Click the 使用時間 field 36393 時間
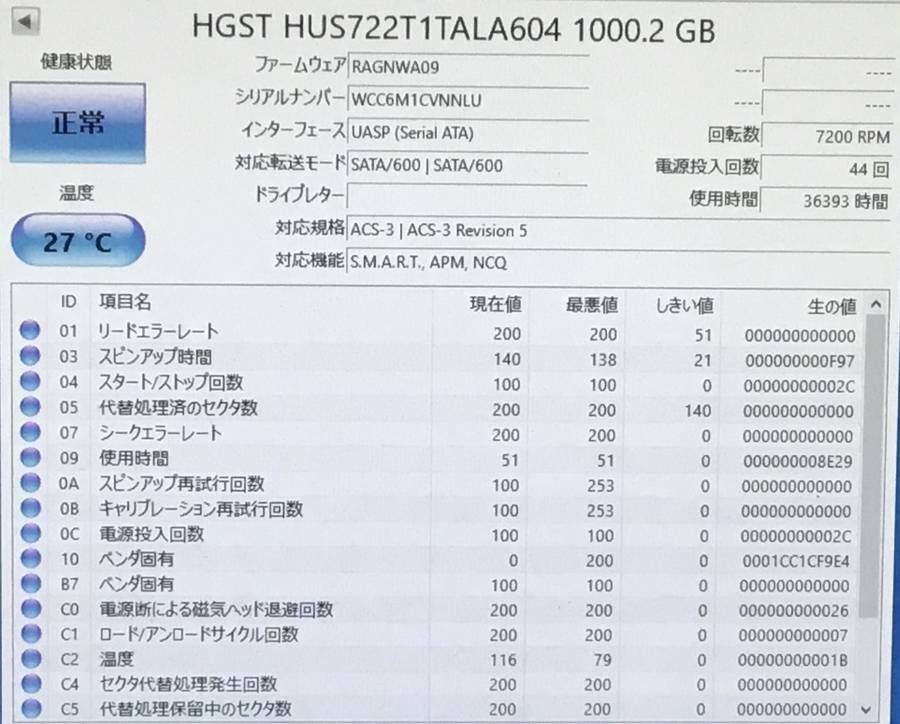 click(x=827, y=200)
